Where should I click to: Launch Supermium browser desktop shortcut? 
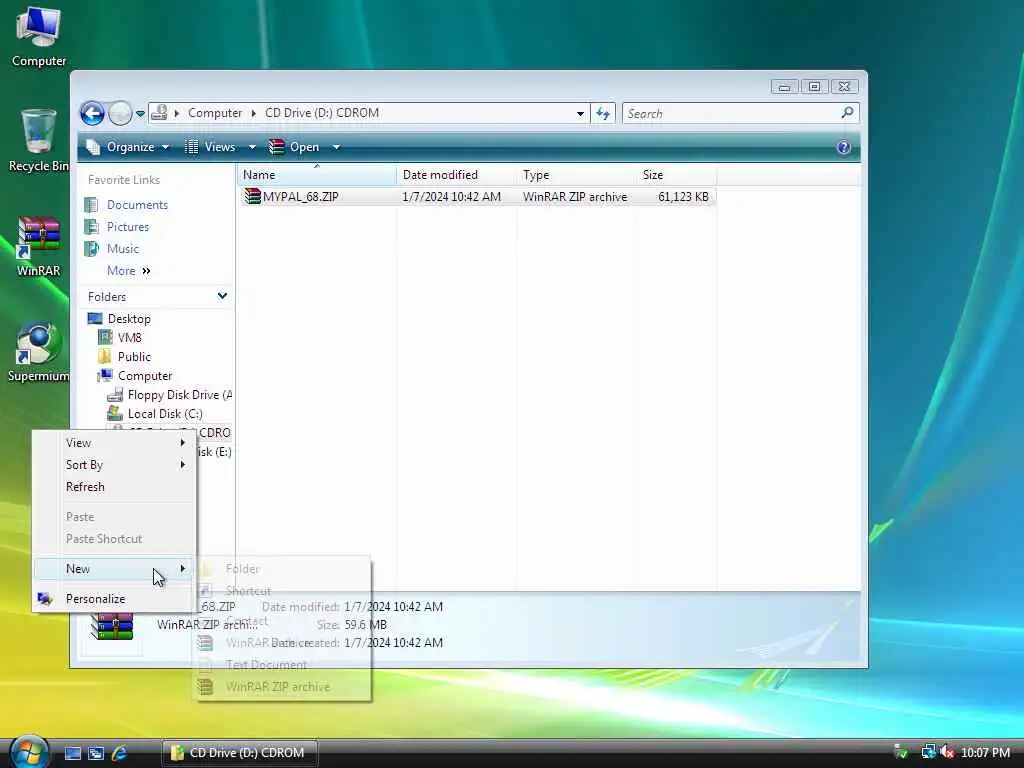tap(39, 352)
